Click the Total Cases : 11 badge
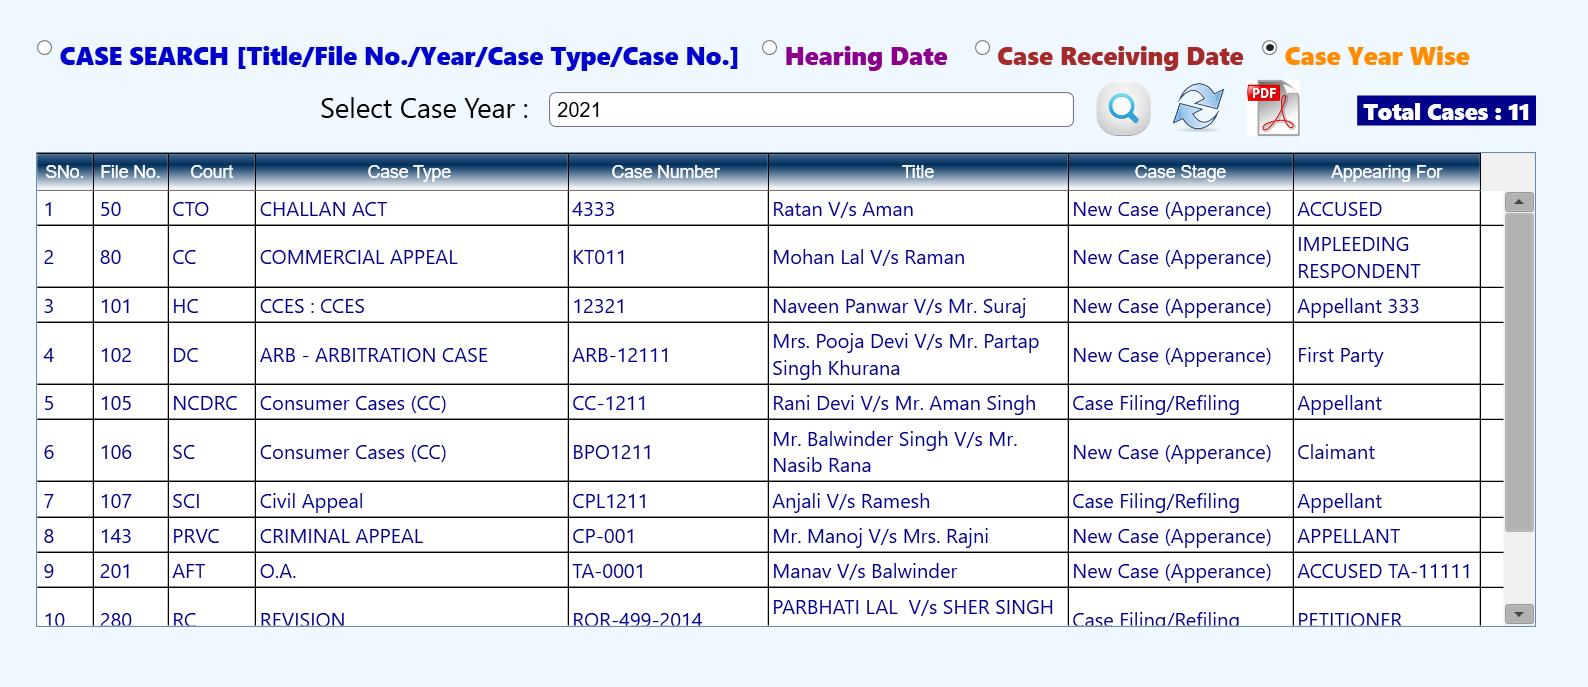The height and width of the screenshot is (687, 1588). 1445,111
